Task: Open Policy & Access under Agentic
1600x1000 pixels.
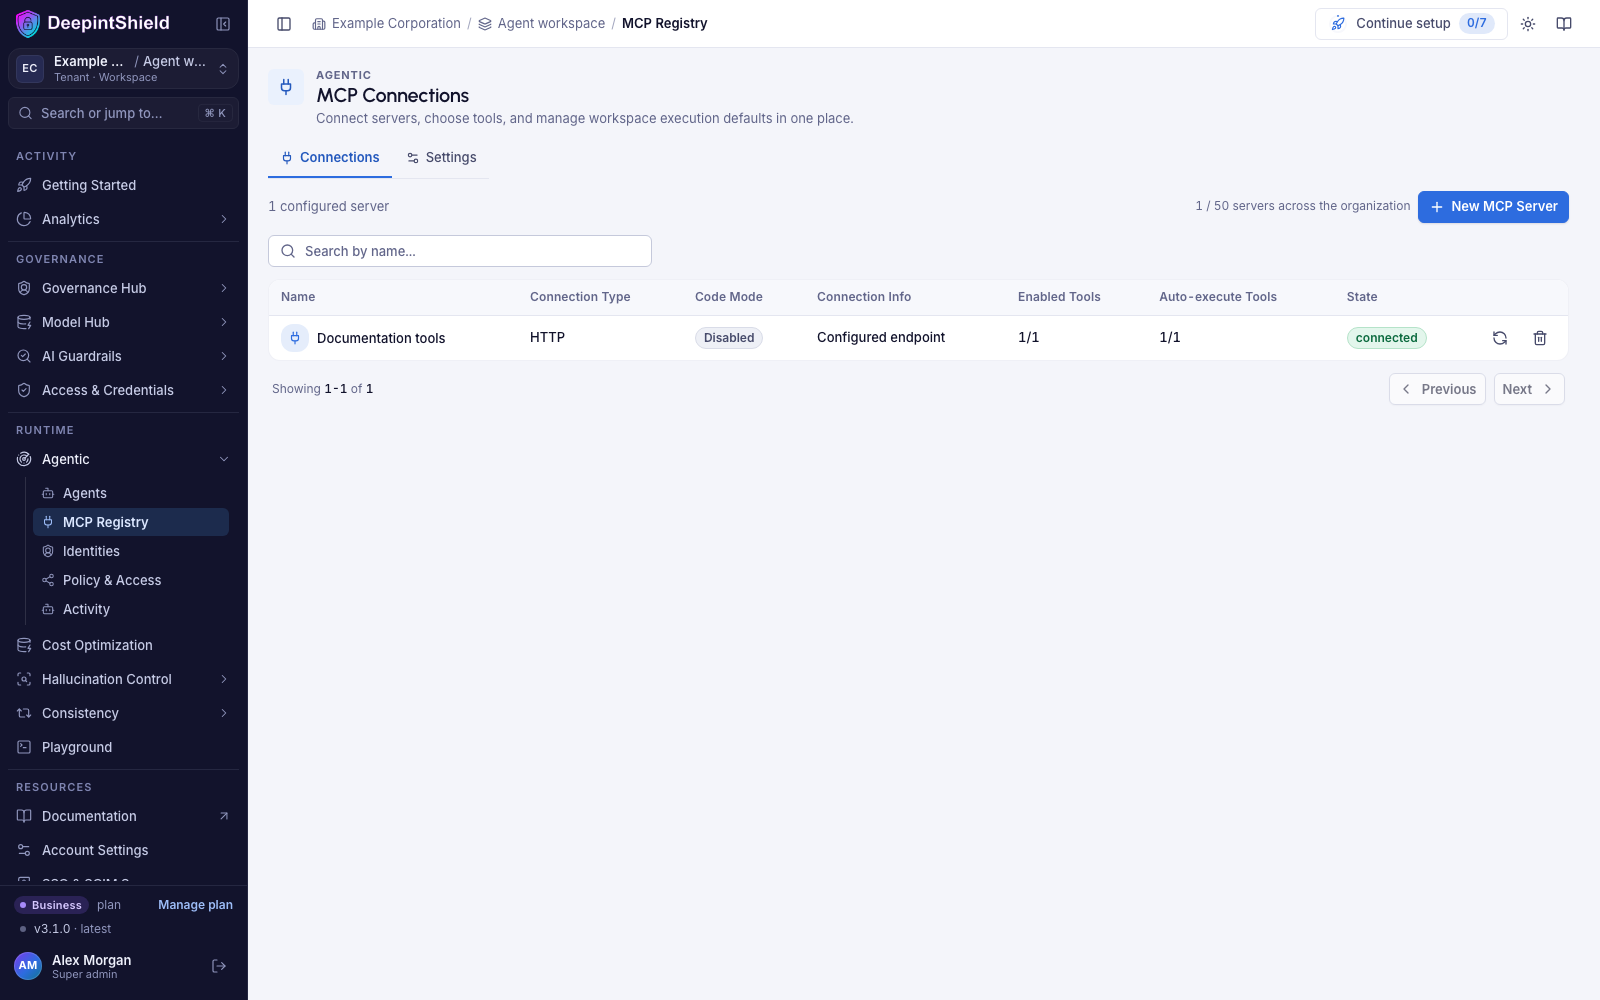Action: tap(131, 580)
